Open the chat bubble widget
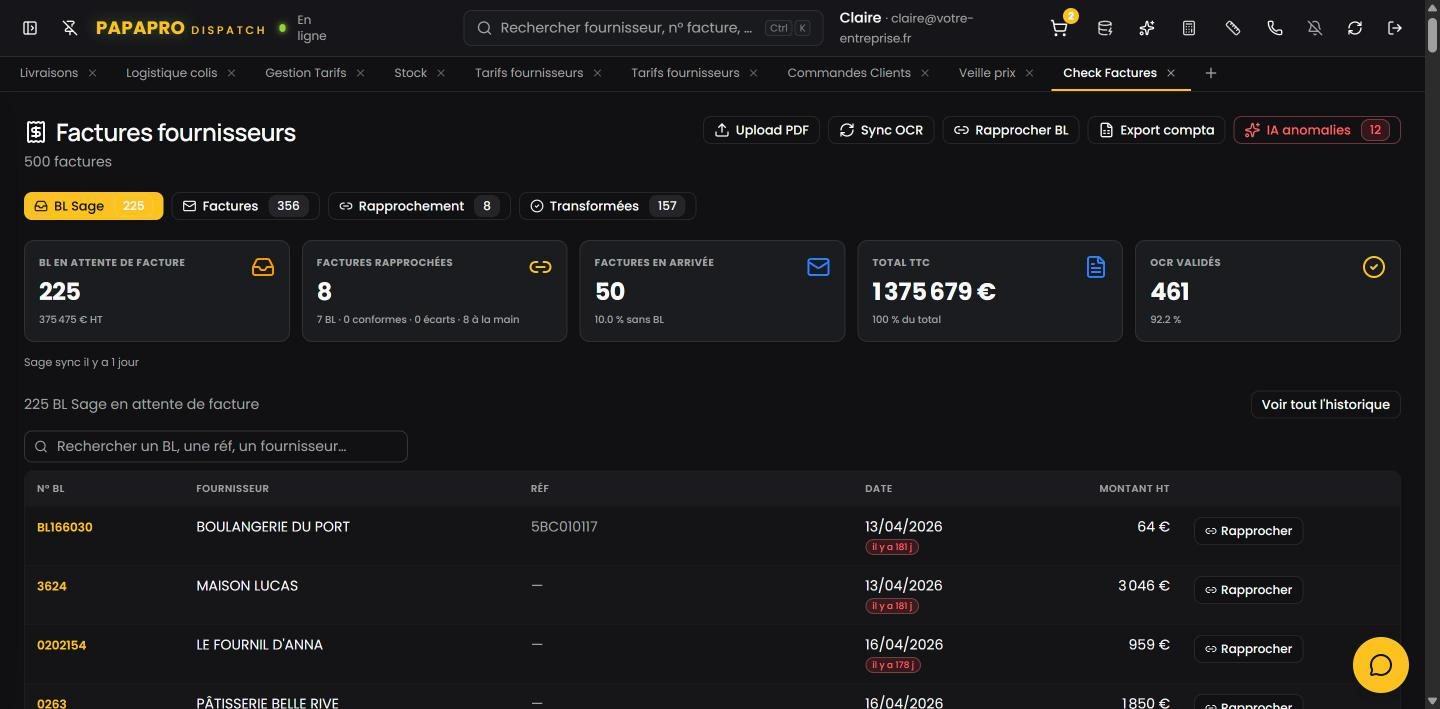The width and height of the screenshot is (1440, 709). coord(1381,665)
